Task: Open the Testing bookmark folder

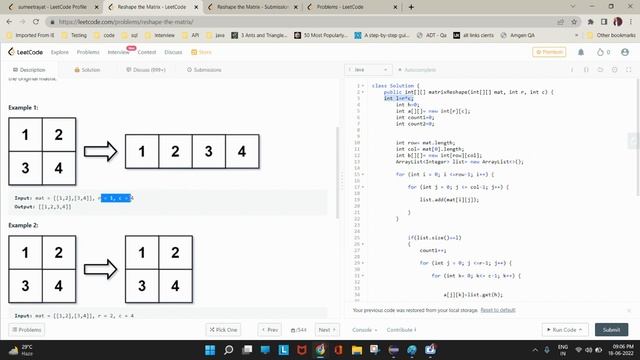Action: (x=74, y=36)
